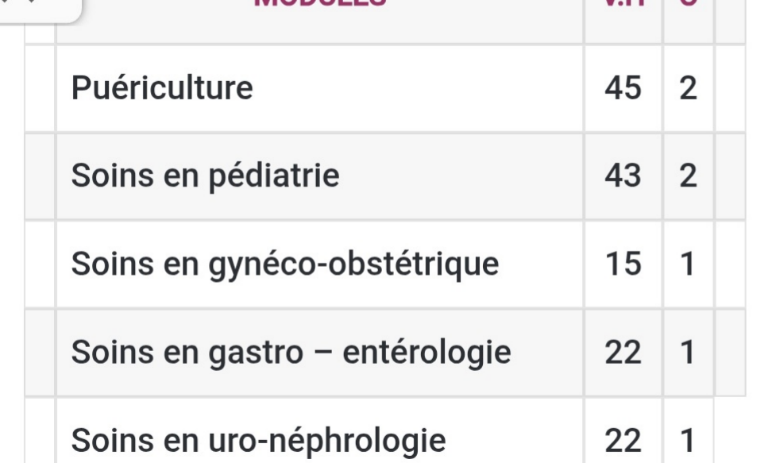Screen dimensions: 768x463
Task: Select coefficient 1 in gastro – entérologie row
Action: click(x=688, y=352)
